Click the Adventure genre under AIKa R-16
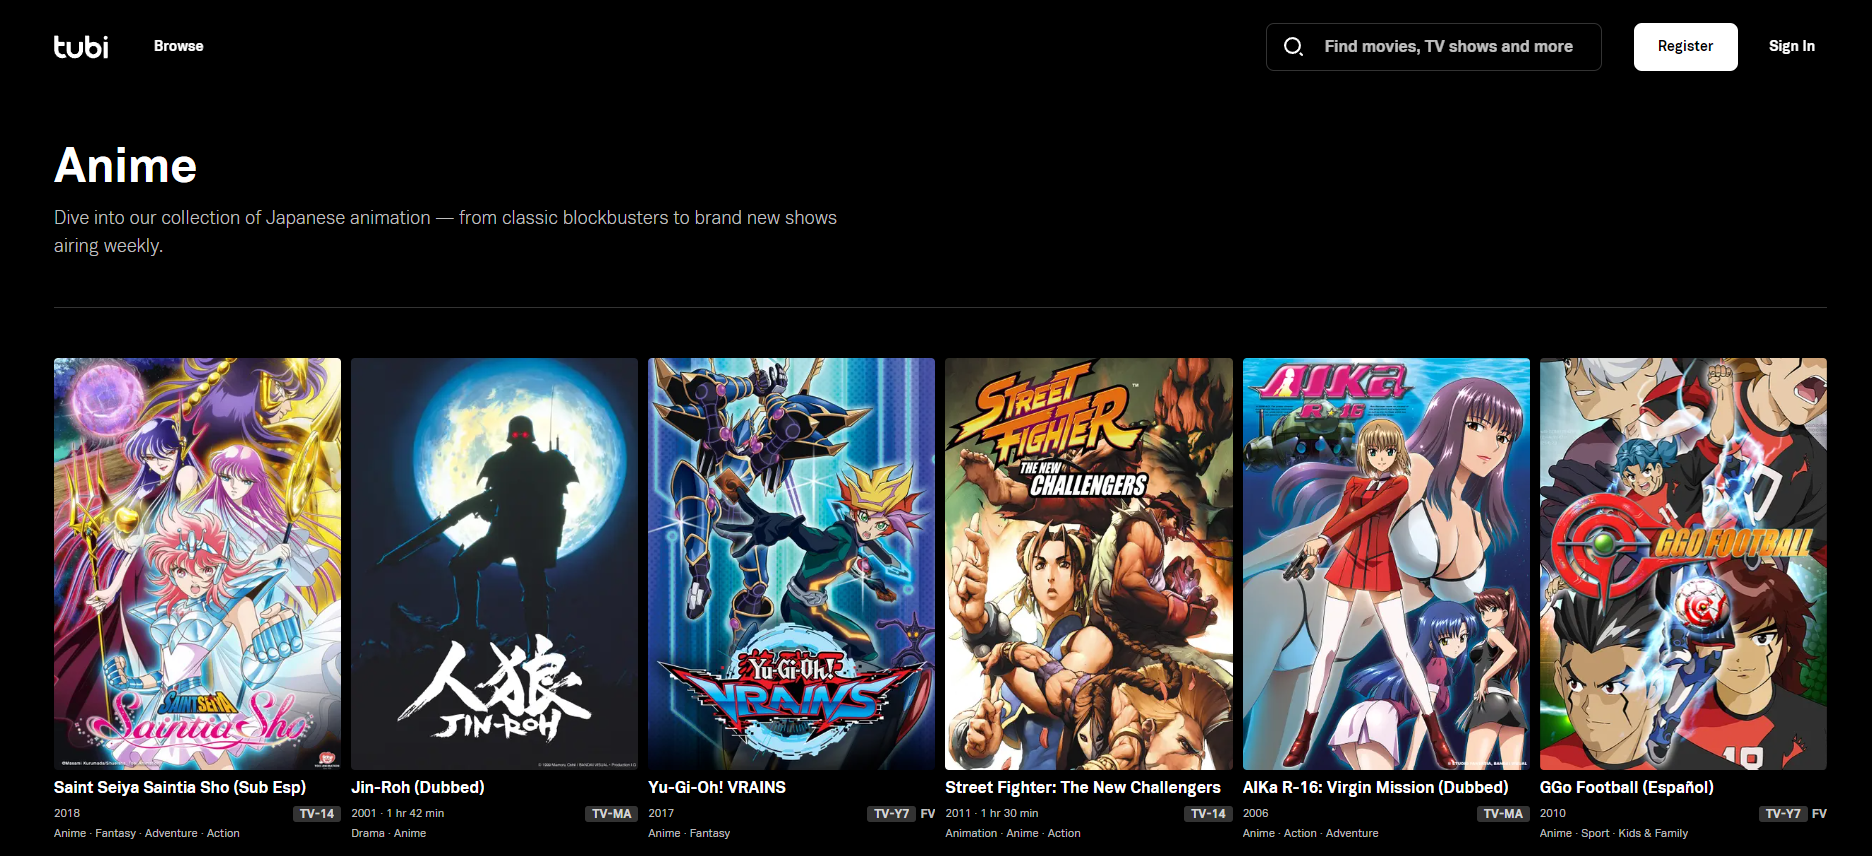This screenshot has width=1872, height=856. point(1352,833)
